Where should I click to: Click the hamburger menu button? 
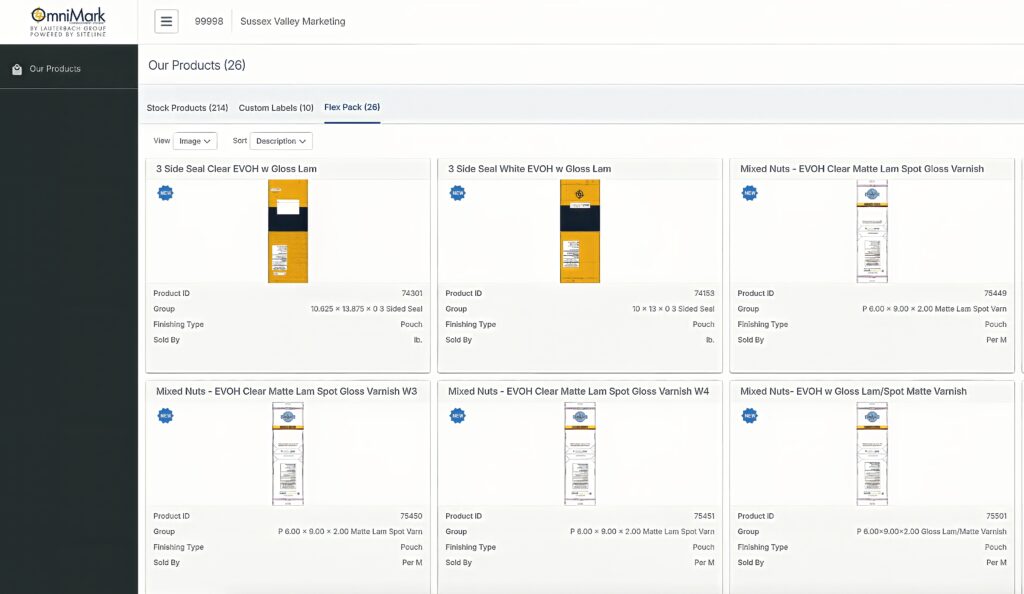pyautogui.click(x=166, y=21)
